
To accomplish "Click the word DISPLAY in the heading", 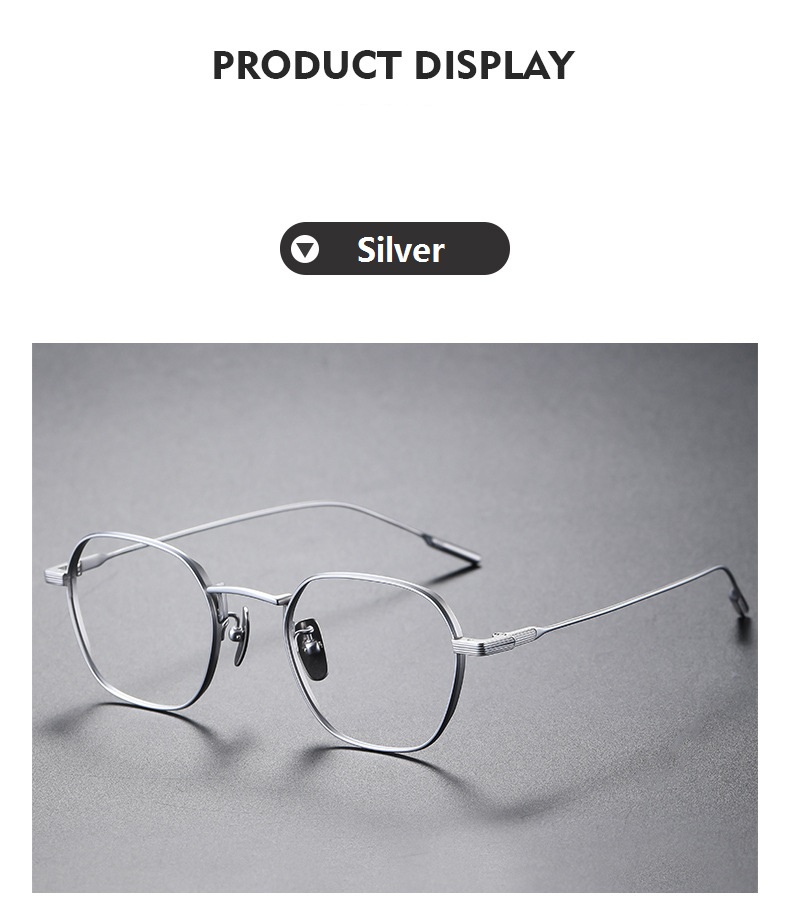I will (494, 65).
